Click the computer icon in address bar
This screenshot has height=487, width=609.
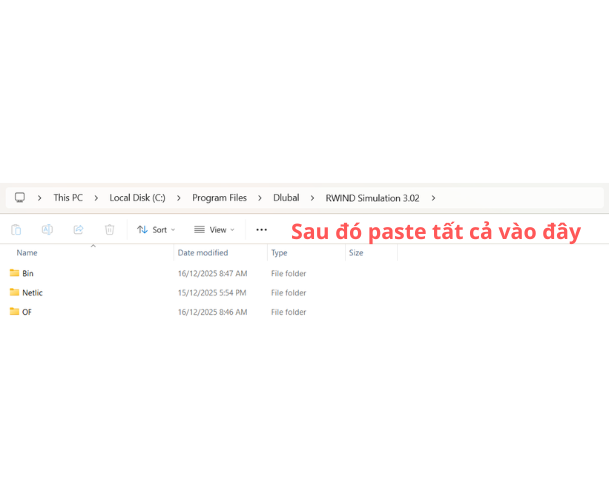tap(19, 198)
